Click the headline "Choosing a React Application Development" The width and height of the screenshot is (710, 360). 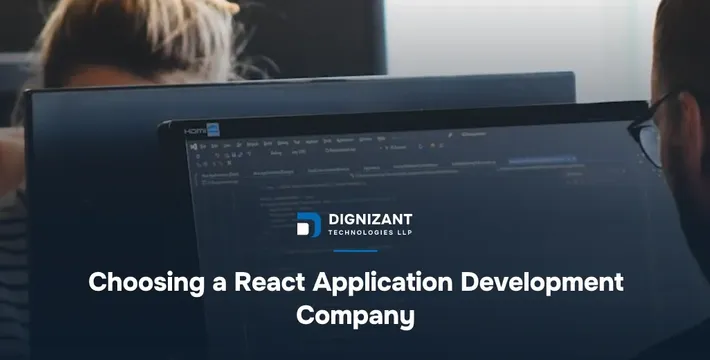pyautogui.click(x=356, y=283)
